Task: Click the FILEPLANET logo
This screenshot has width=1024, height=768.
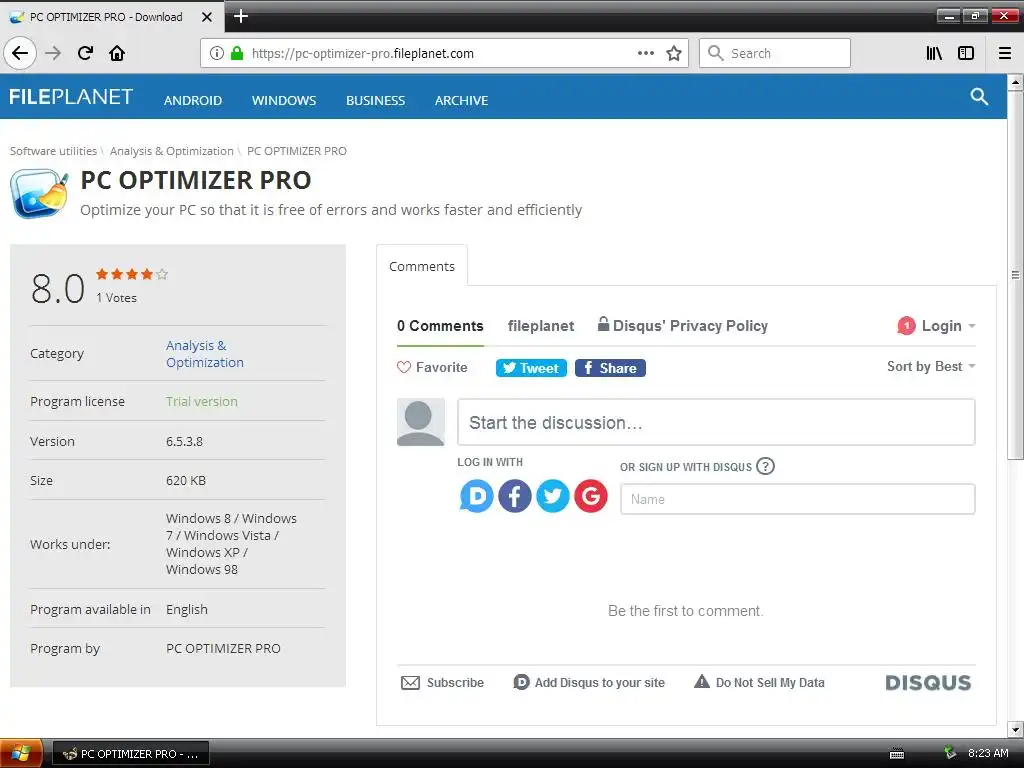Action: (x=71, y=97)
